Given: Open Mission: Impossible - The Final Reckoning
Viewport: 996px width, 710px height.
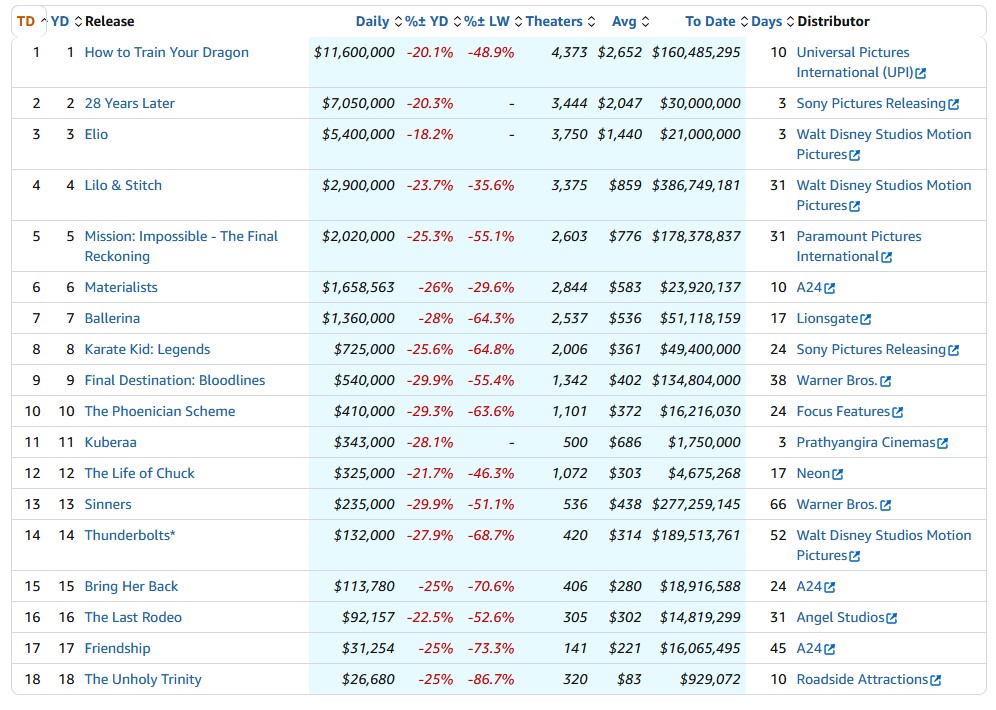Looking at the screenshot, I should 181,246.
